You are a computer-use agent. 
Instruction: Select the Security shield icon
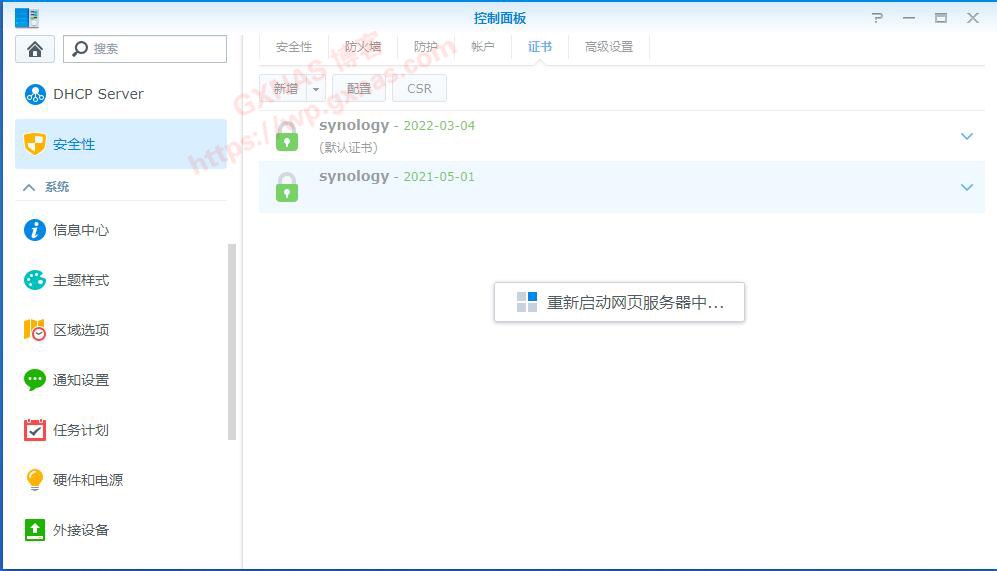(x=35, y=144)
